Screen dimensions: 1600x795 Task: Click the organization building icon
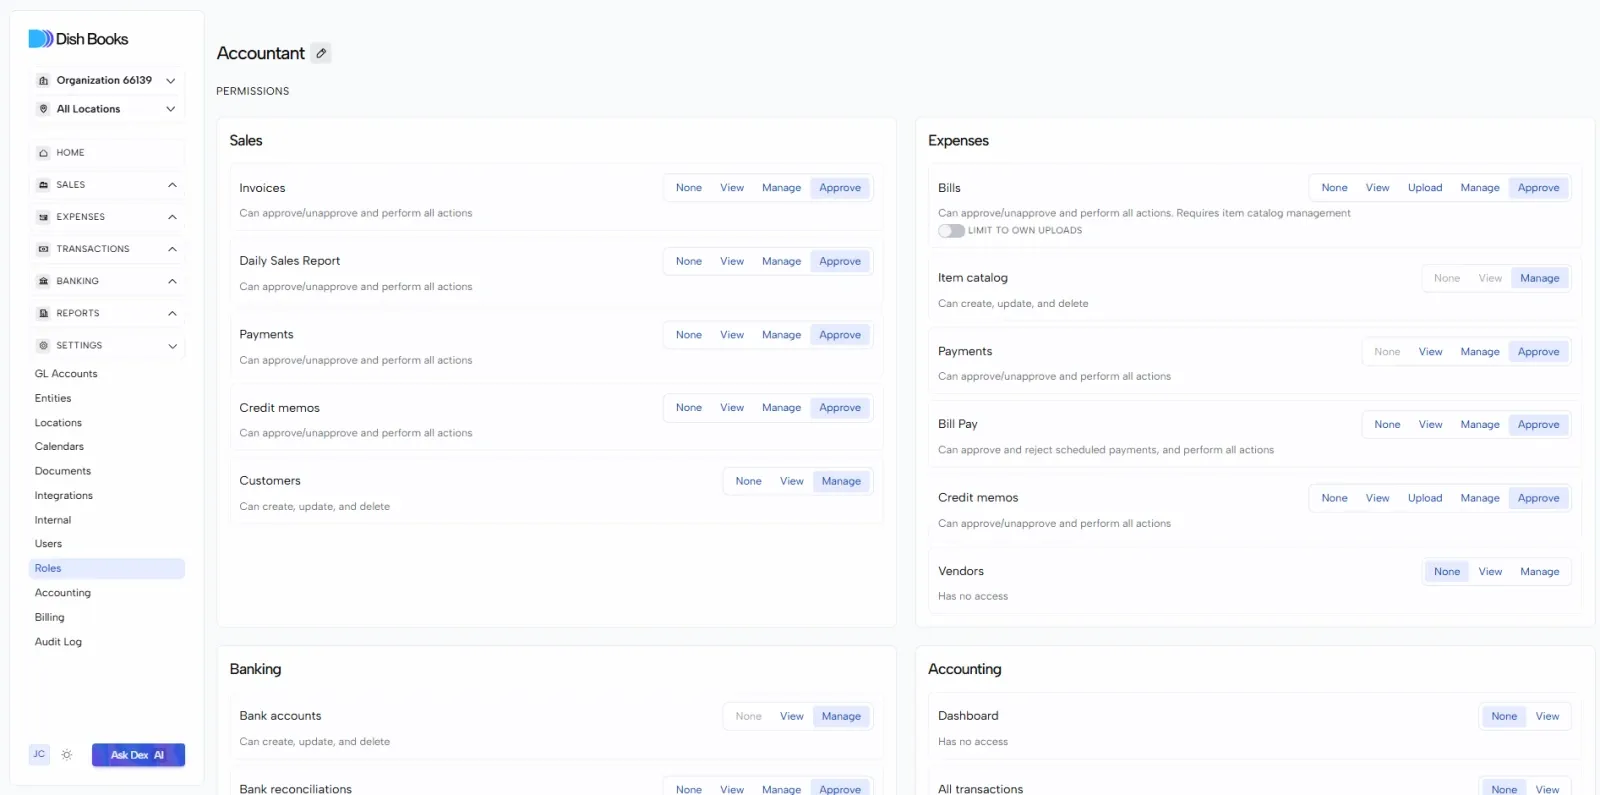click(x=43, y=81)
